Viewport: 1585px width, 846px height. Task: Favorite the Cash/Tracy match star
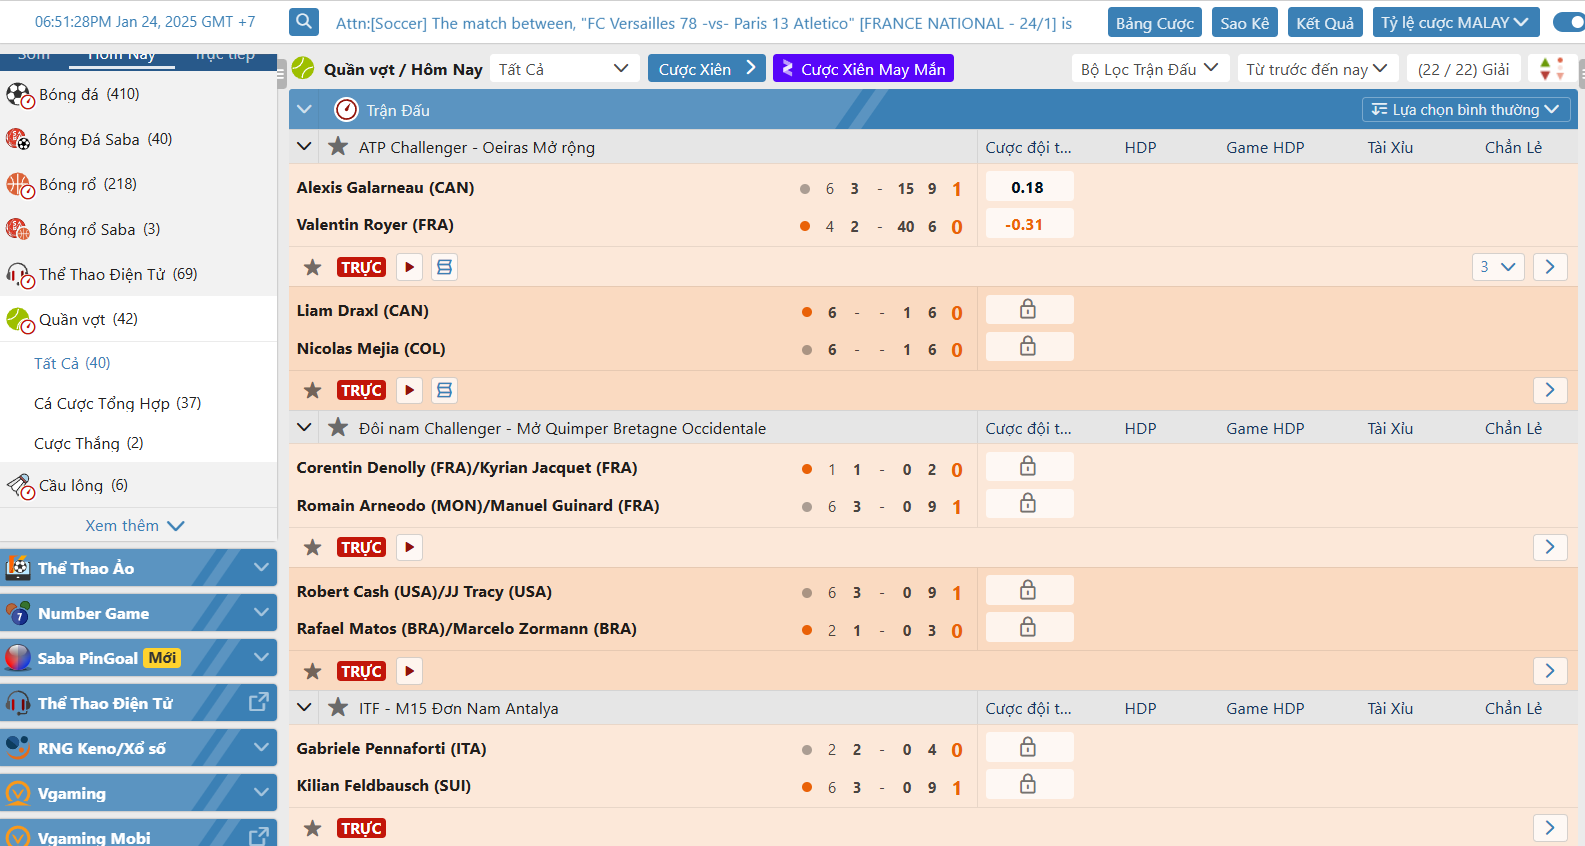pos(313,671)
